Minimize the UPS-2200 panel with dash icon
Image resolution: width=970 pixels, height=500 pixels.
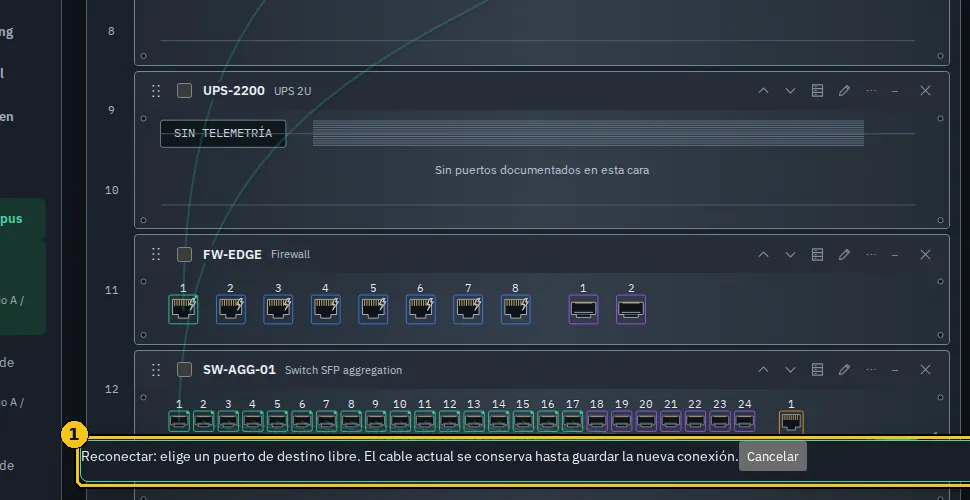pos(895,91)
